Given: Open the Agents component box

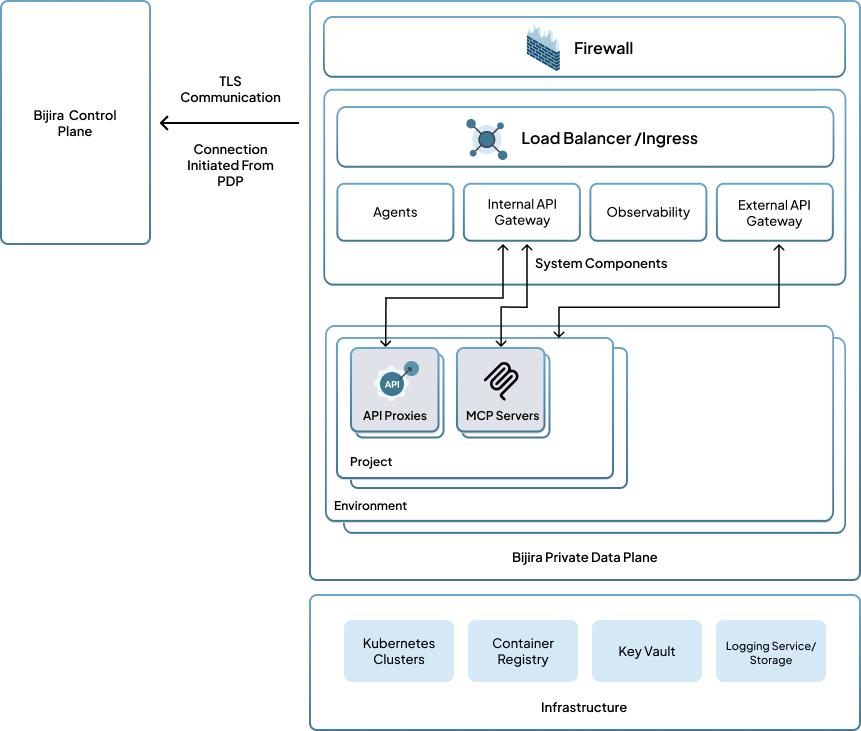Looking at the screenshot, I should (x=395, y=212).
